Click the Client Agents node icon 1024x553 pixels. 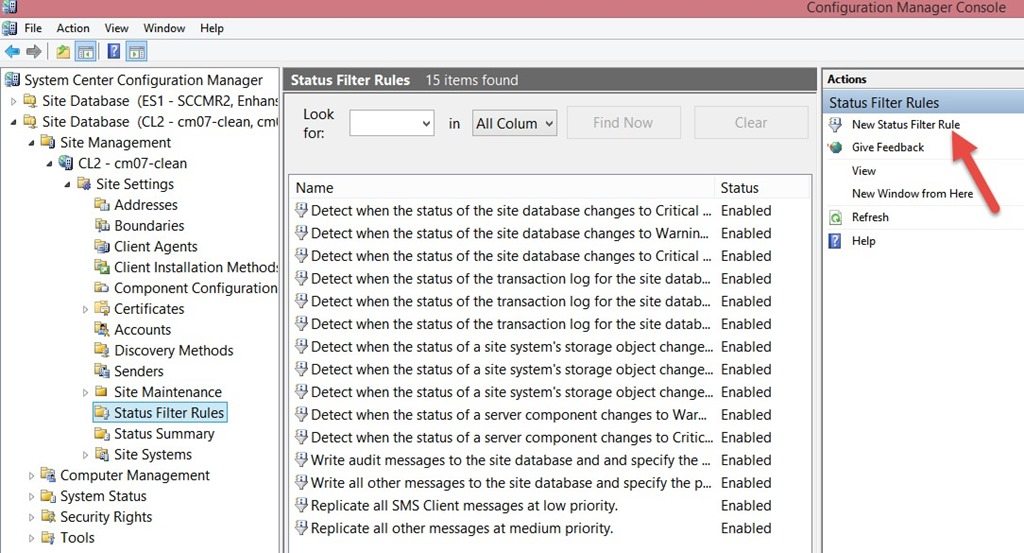click(102, 246)
